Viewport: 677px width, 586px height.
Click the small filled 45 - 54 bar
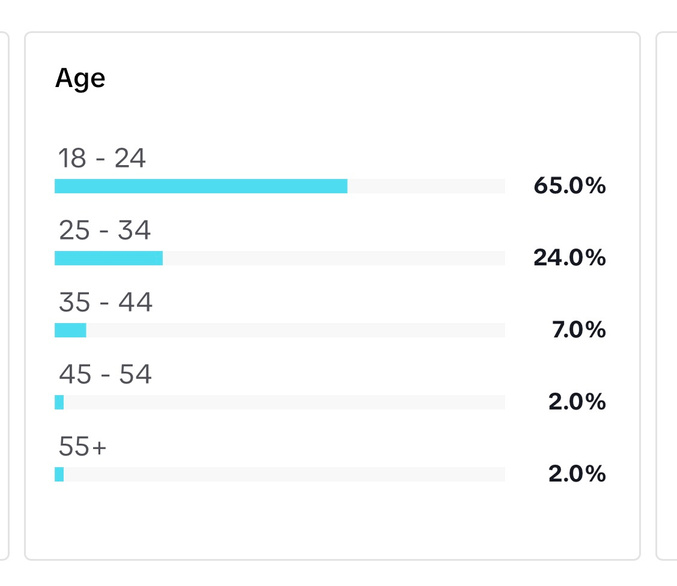coord(59,402)
